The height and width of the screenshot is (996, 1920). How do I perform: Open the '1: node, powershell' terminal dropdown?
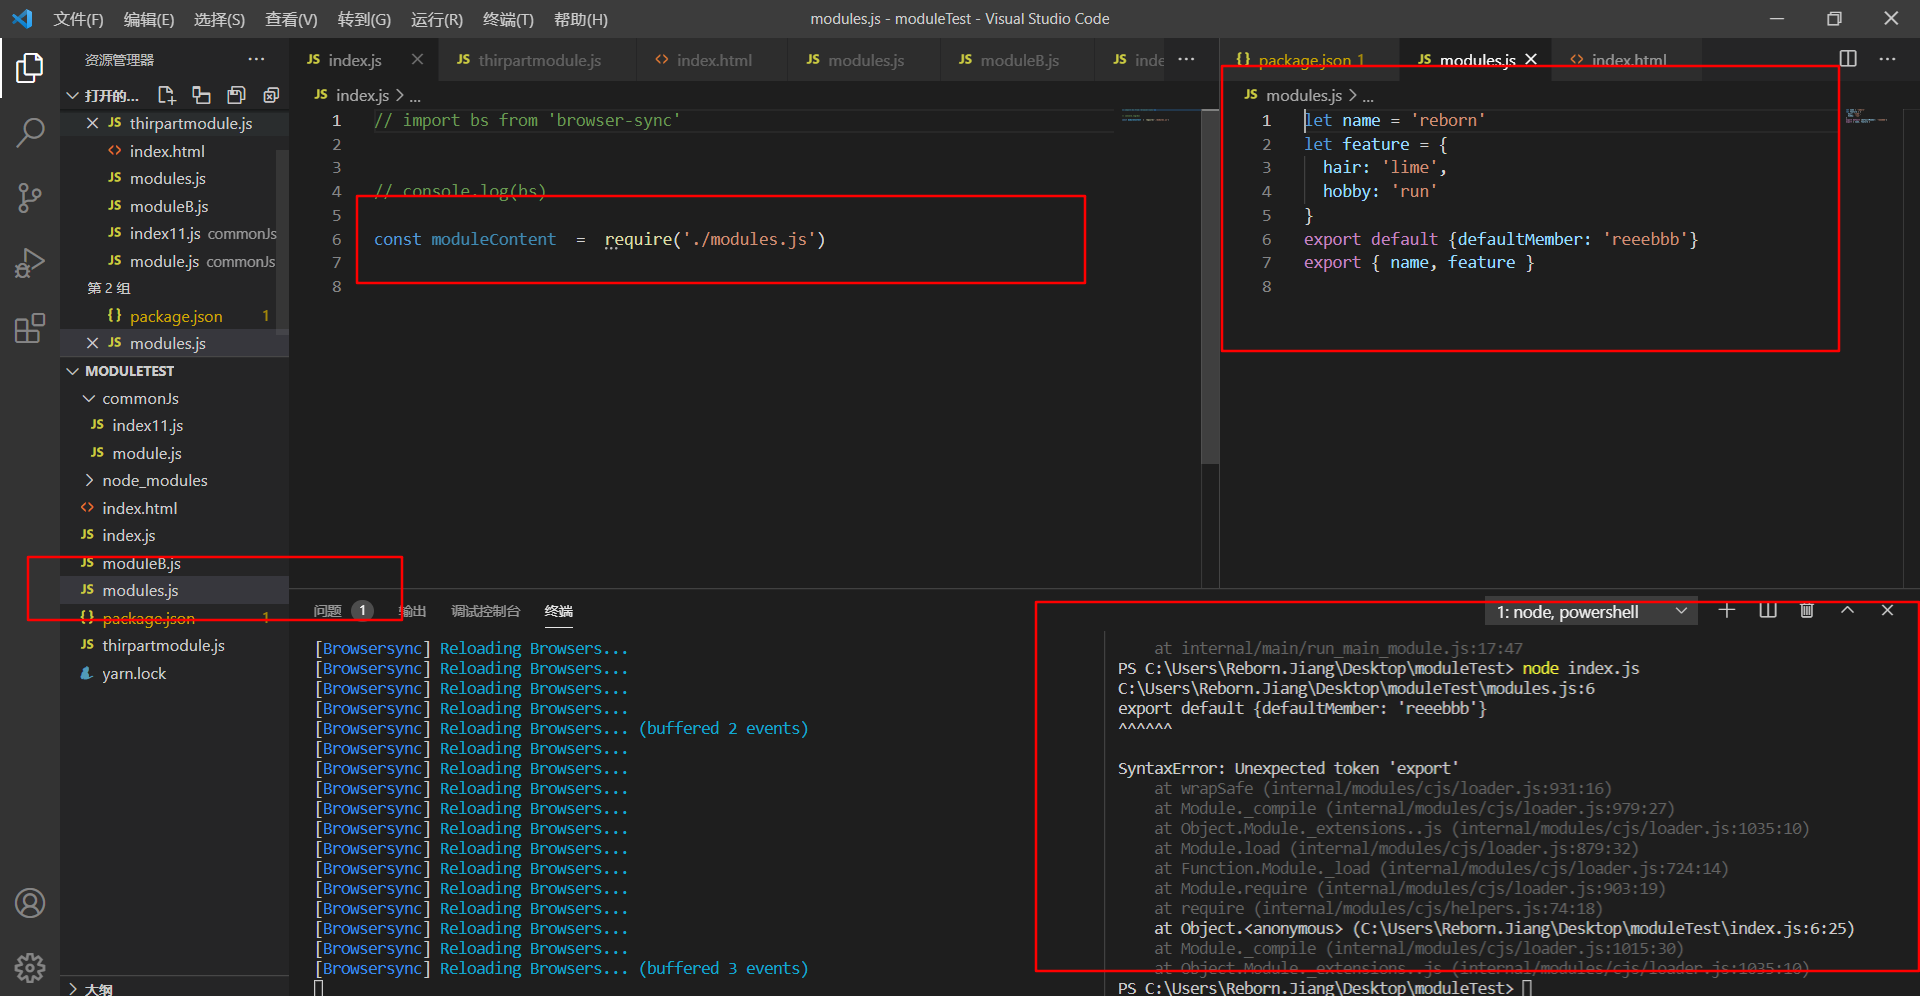click(x=1590, y=611)
